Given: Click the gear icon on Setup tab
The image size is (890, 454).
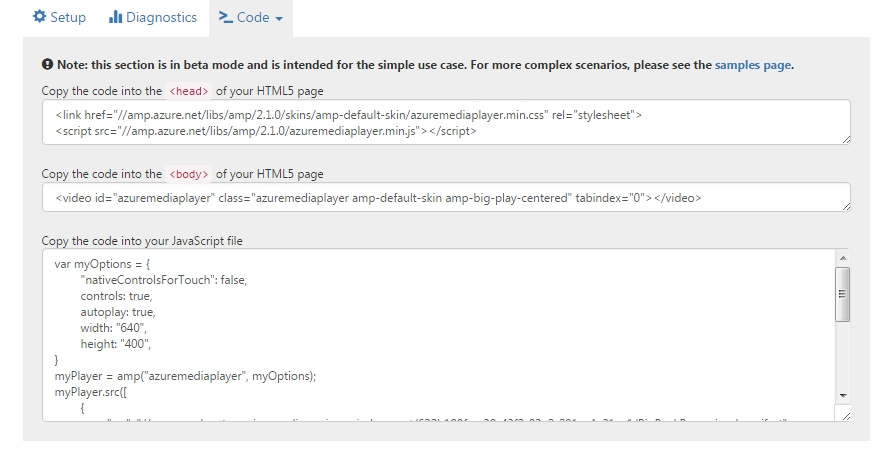Looking at the screenshot, I should click(x=40, y=17).
